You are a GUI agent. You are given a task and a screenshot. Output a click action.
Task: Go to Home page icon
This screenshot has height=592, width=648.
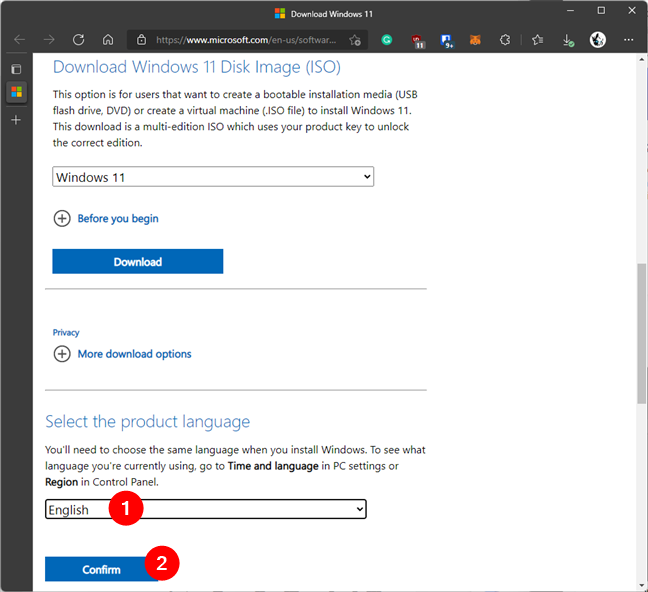tap(108, 40)
